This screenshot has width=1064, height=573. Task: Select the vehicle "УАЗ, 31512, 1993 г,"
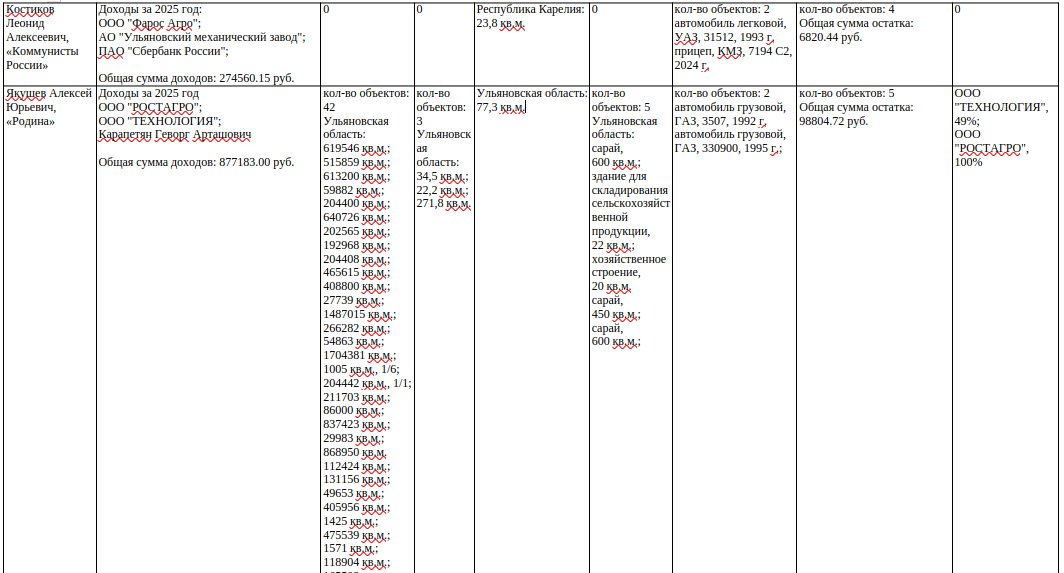[723, 37]
